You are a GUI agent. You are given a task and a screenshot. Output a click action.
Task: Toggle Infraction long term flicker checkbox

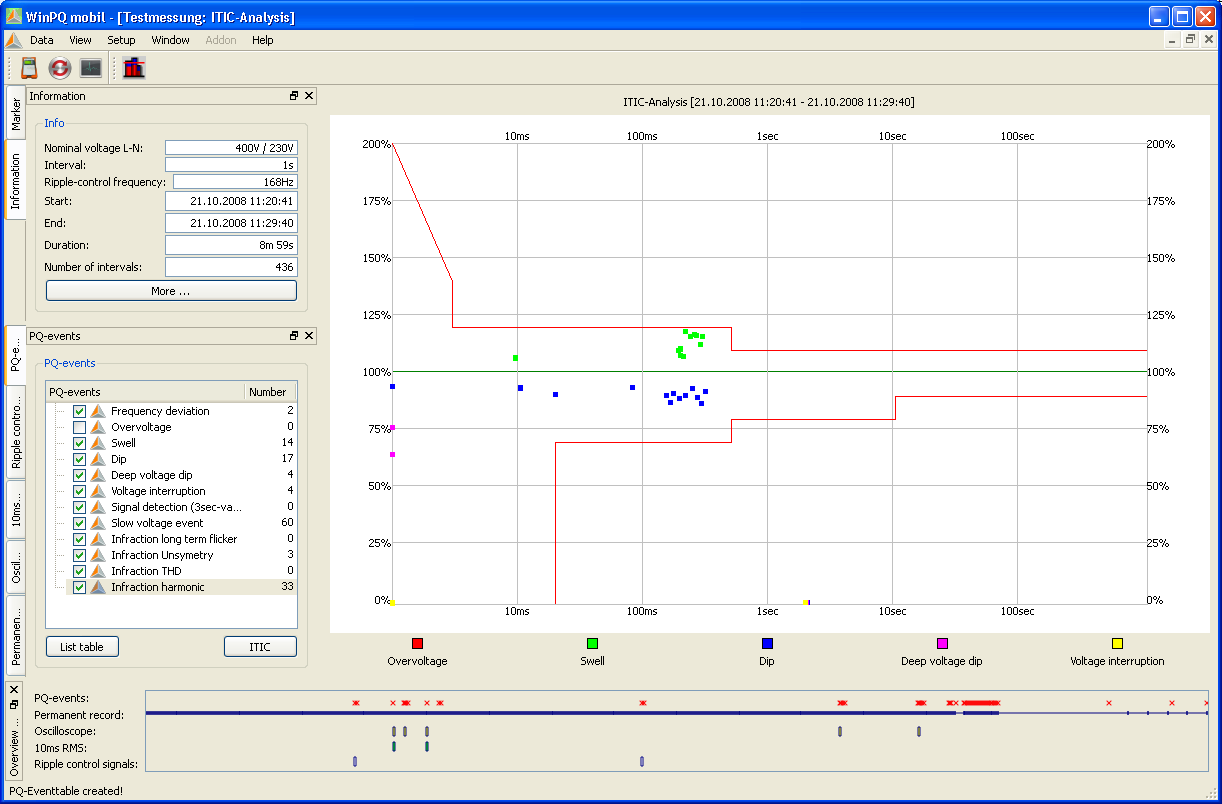(79, 539)
